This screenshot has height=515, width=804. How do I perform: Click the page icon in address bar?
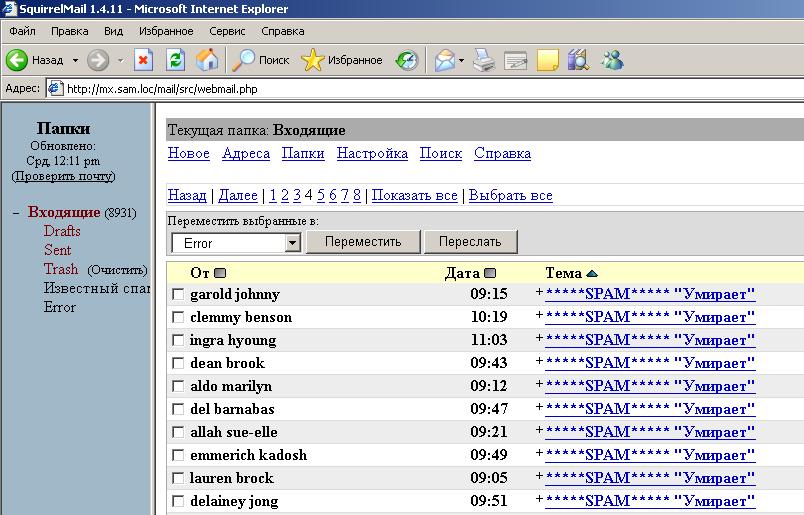55,89
